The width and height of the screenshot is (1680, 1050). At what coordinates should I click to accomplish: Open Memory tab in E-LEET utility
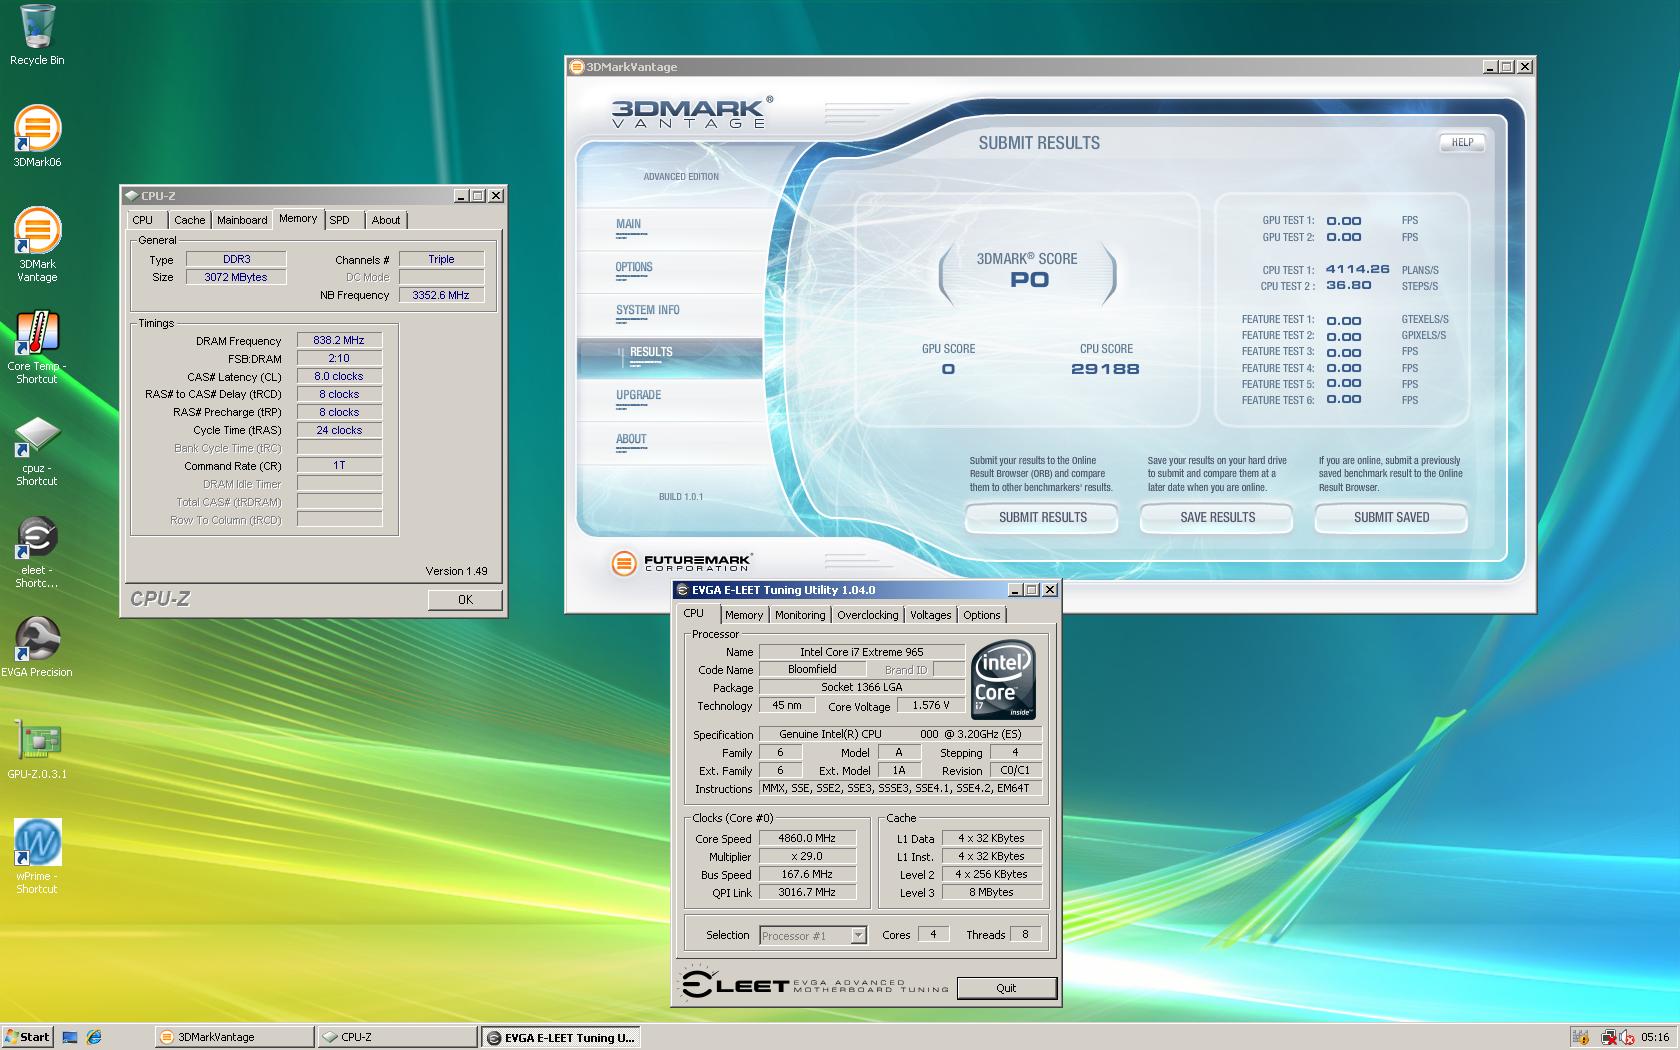743,616
